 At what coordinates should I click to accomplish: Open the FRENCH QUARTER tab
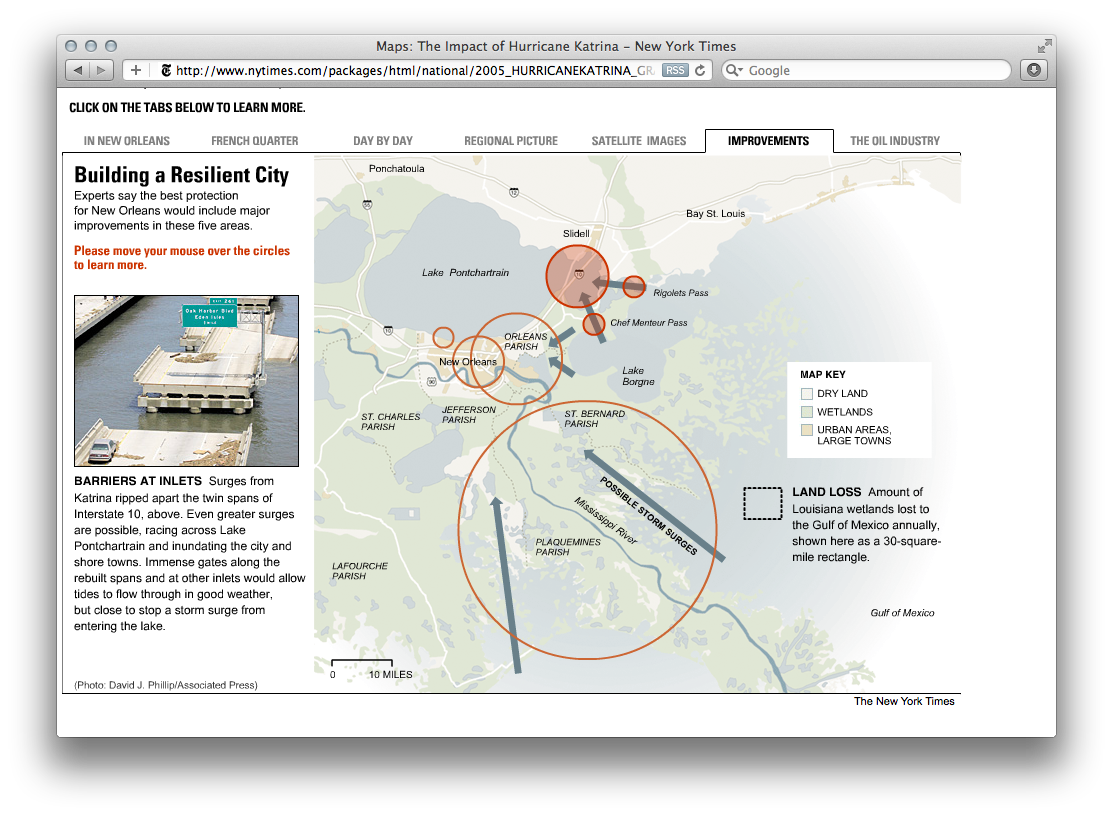click(x=254, y=141)
